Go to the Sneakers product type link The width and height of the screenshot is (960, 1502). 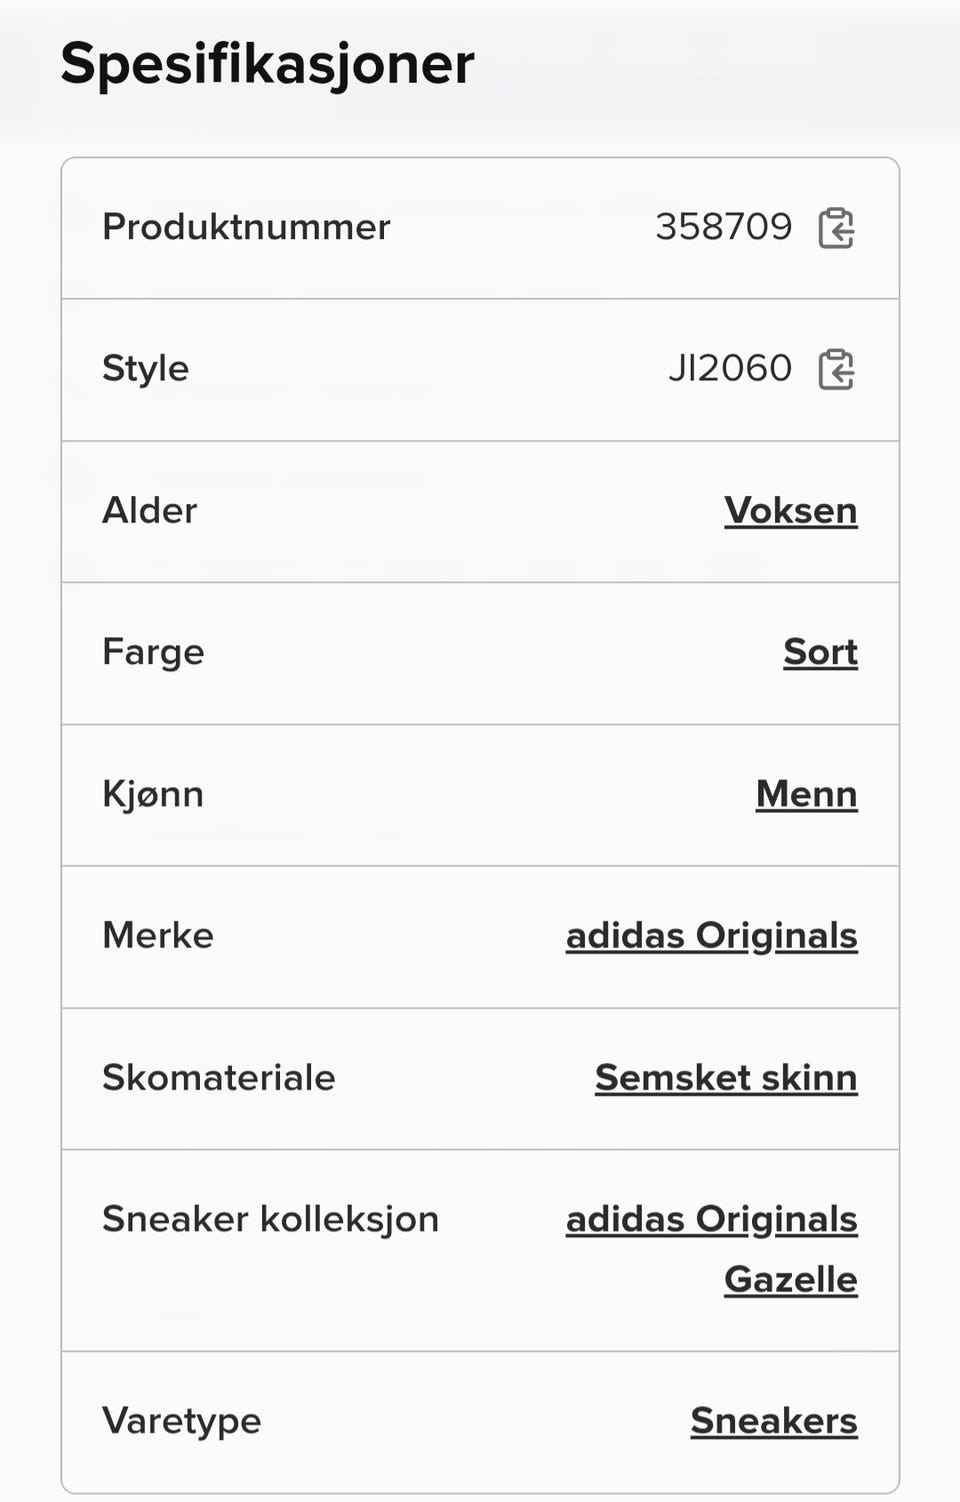[773, 1421]
